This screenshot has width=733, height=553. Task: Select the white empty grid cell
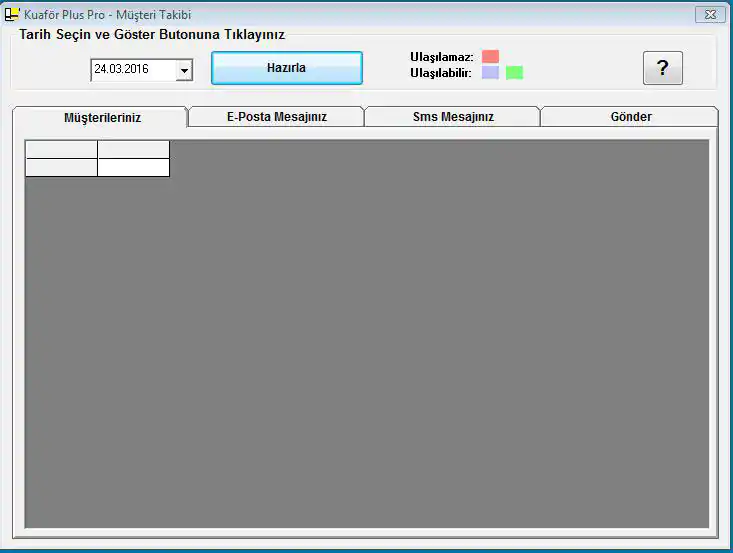(133, 167)
